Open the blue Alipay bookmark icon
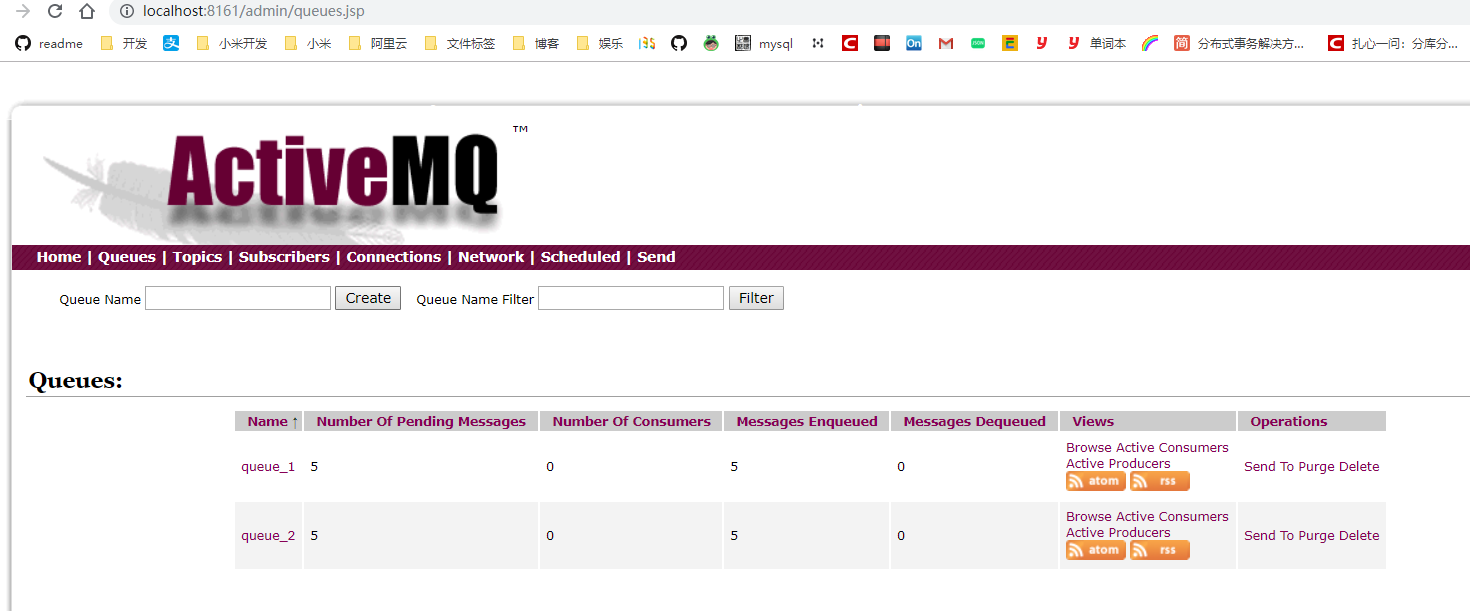 pyautogui.click(x=171, y=43)
